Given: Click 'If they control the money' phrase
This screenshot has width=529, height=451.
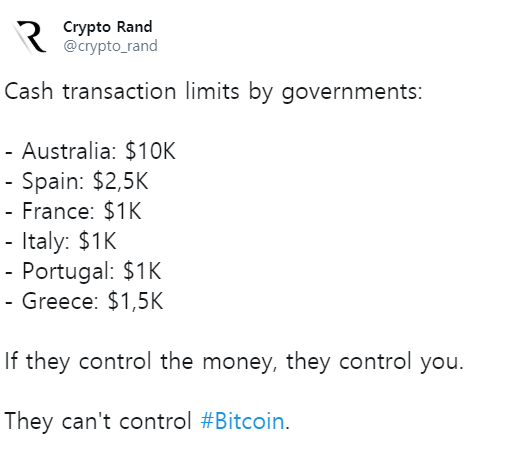Looking at the screenshot, I should [x=138, y=361].
